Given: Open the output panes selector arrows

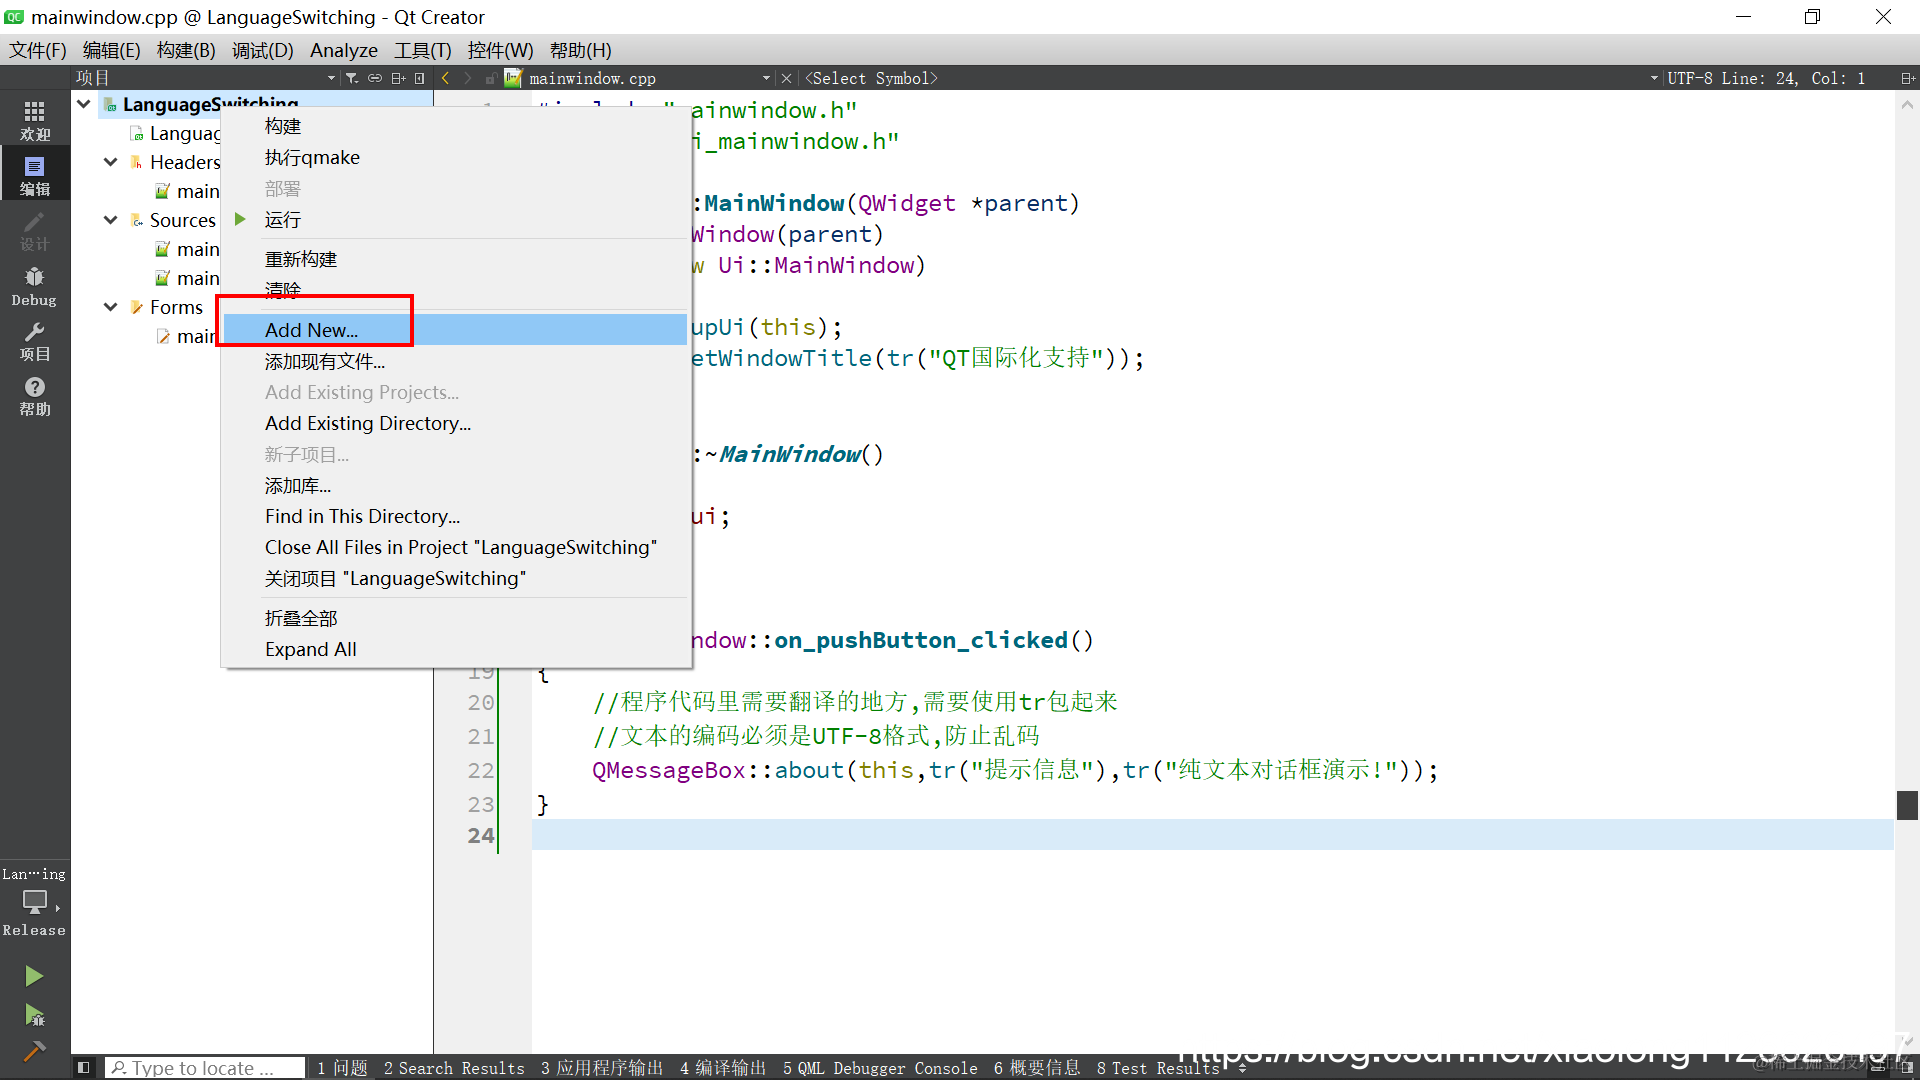Looking at the screenshot, I should (x=1242, y=1068).
